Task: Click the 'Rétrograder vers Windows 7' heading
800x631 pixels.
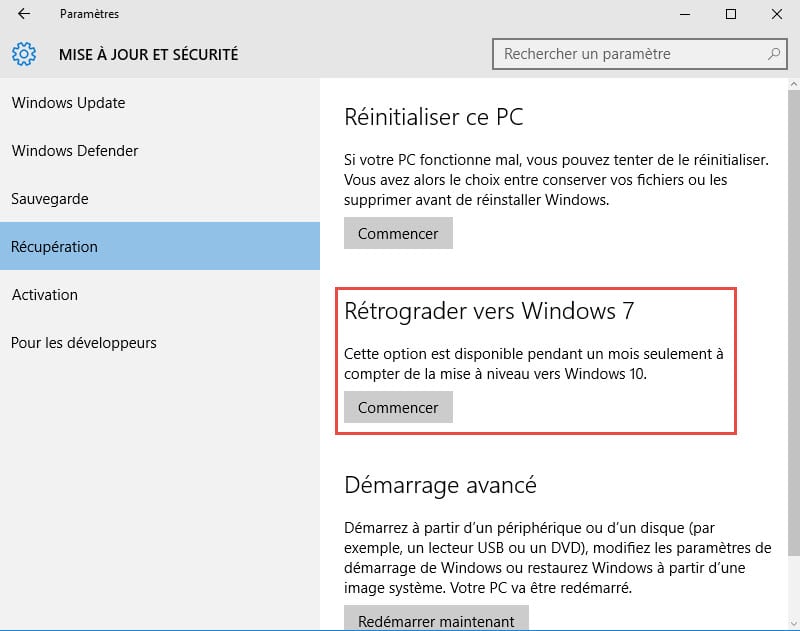Action: point(489,312)
